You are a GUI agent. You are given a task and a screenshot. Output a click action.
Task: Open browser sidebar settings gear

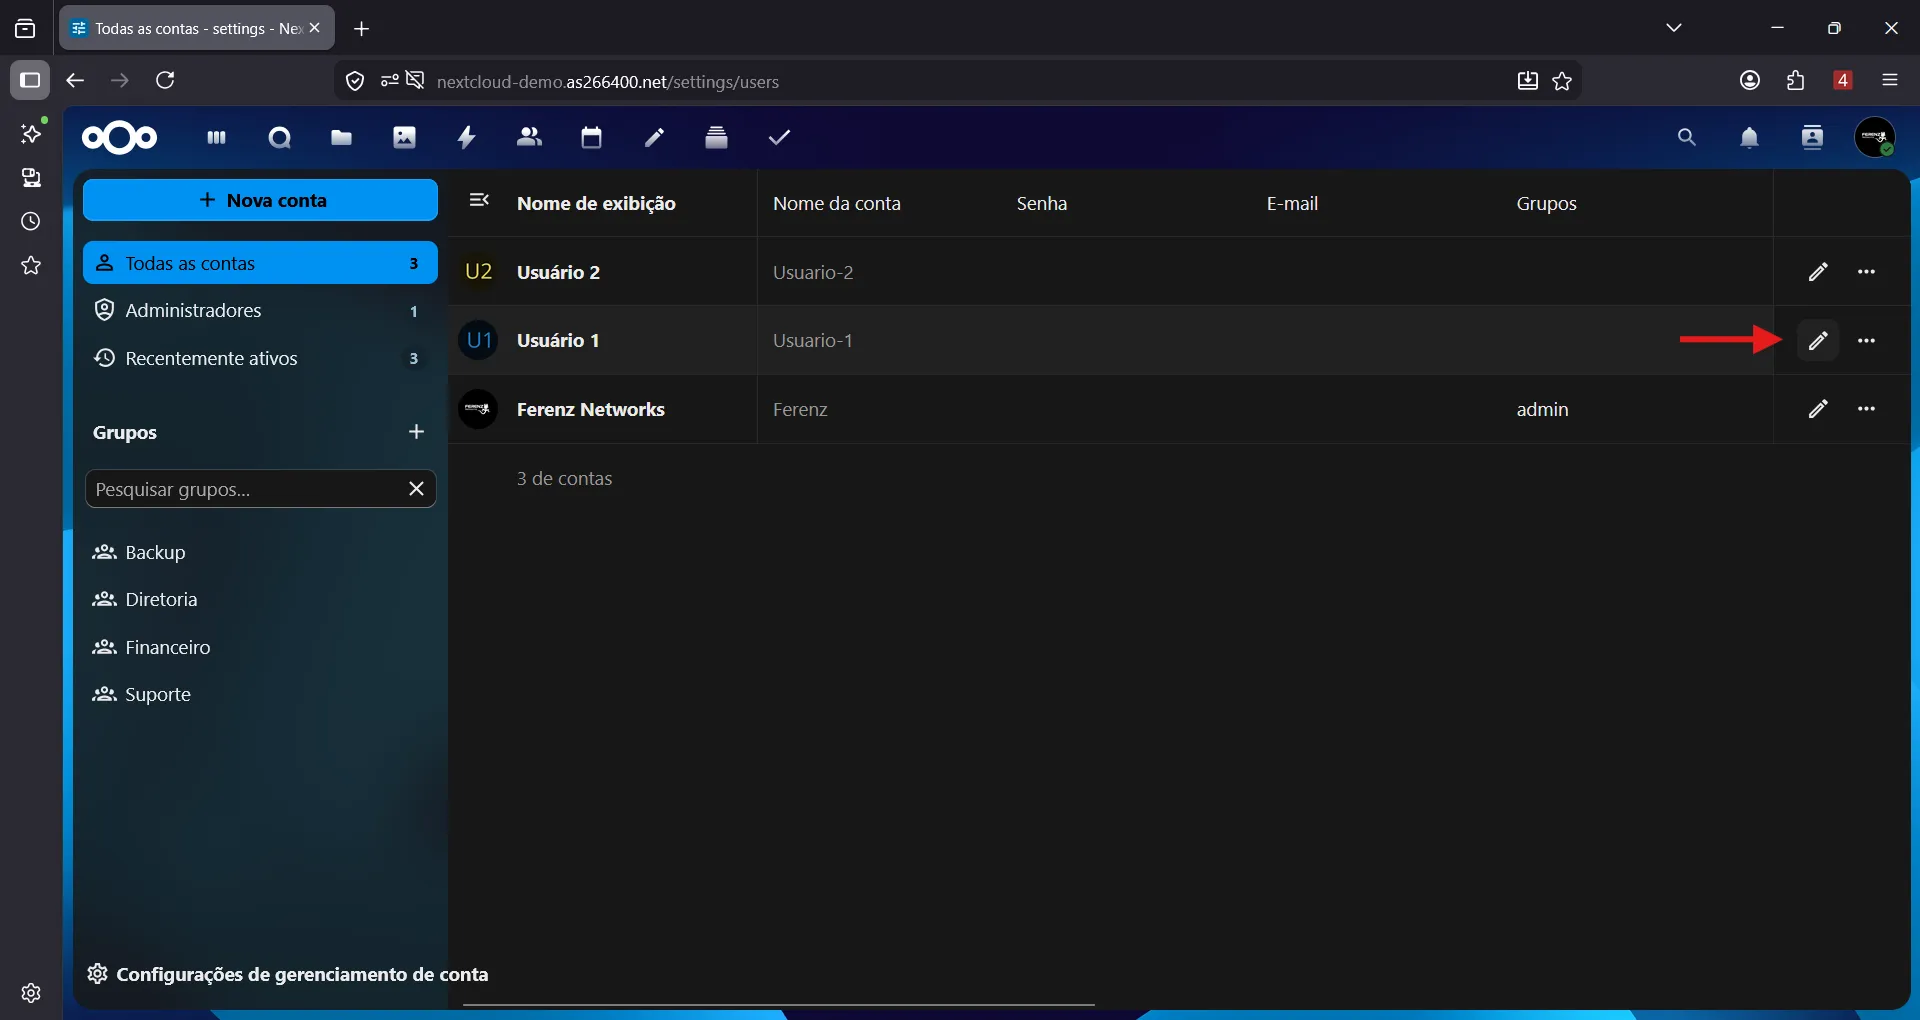coord(31,993)
